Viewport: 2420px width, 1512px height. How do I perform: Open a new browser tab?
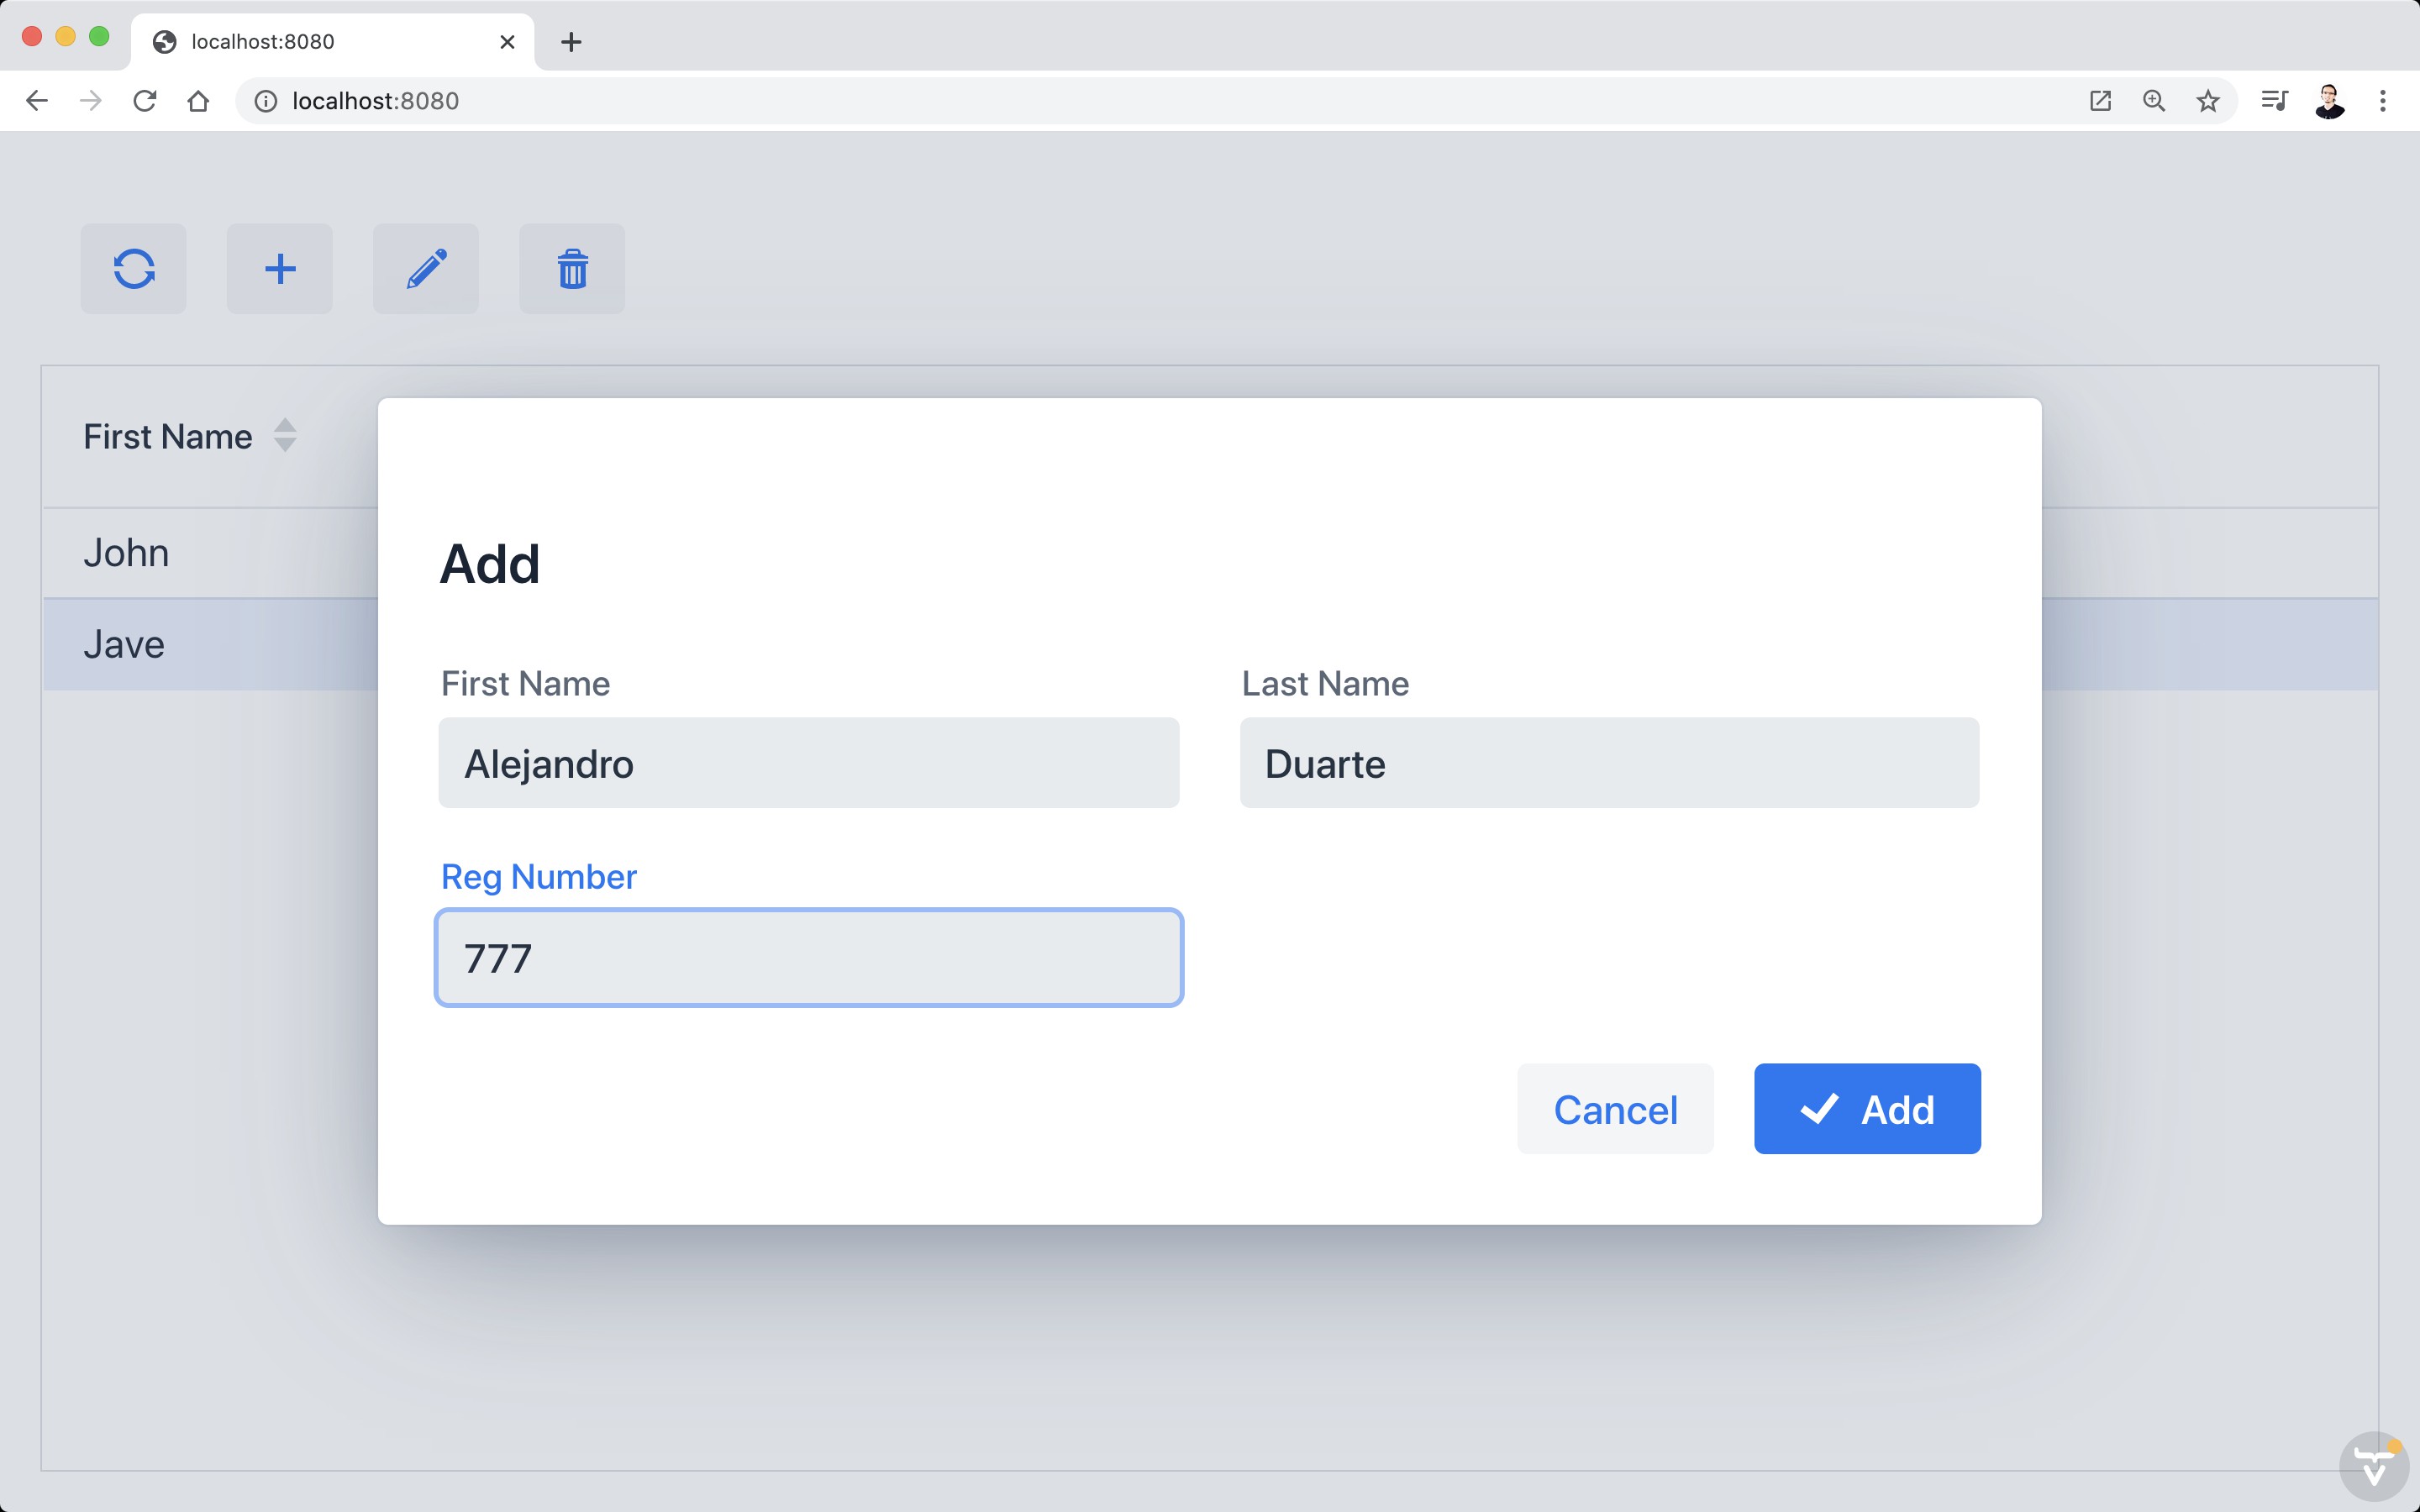[x=571, y=42]
